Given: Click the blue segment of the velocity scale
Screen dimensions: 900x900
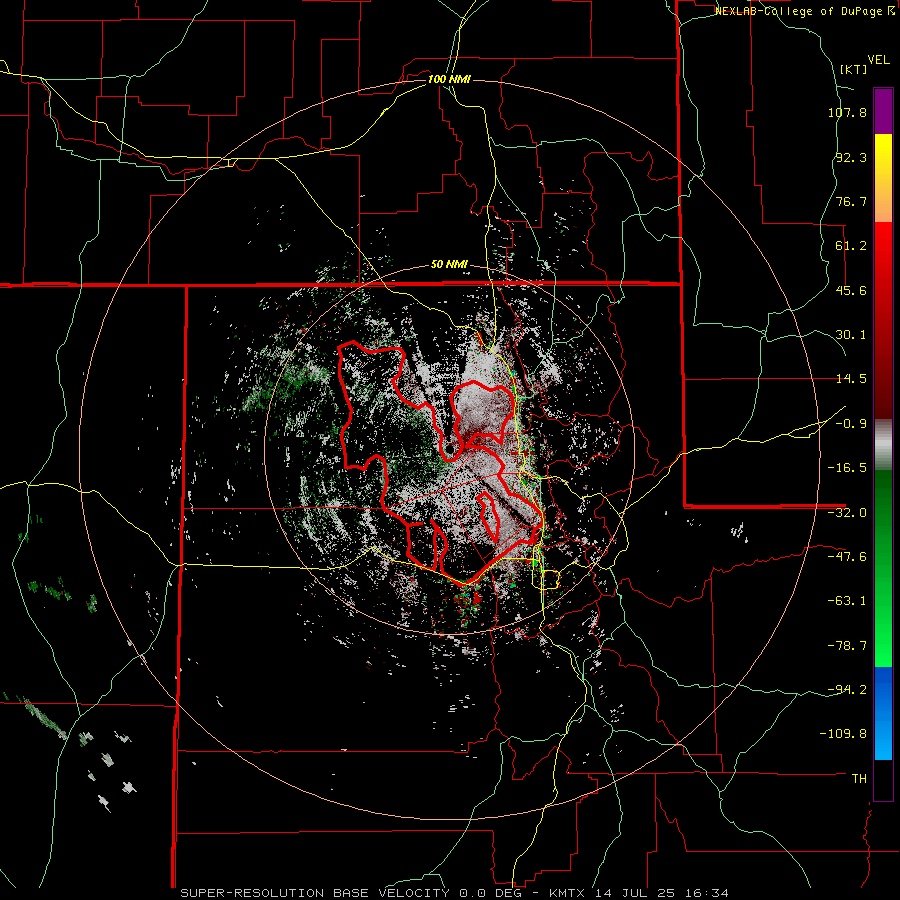Looking at the screenshot, I should coord(883,713).
